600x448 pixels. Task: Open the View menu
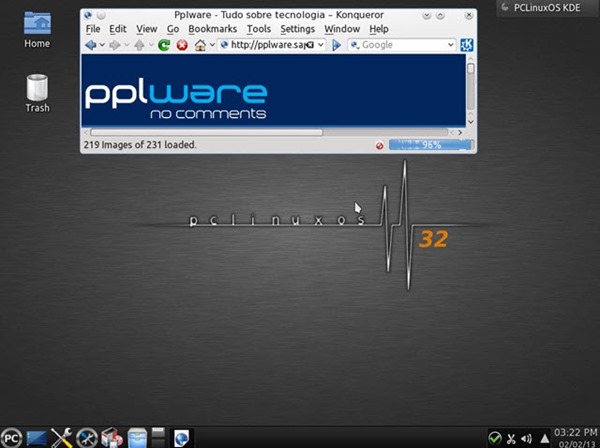click(x=147, y=29)
